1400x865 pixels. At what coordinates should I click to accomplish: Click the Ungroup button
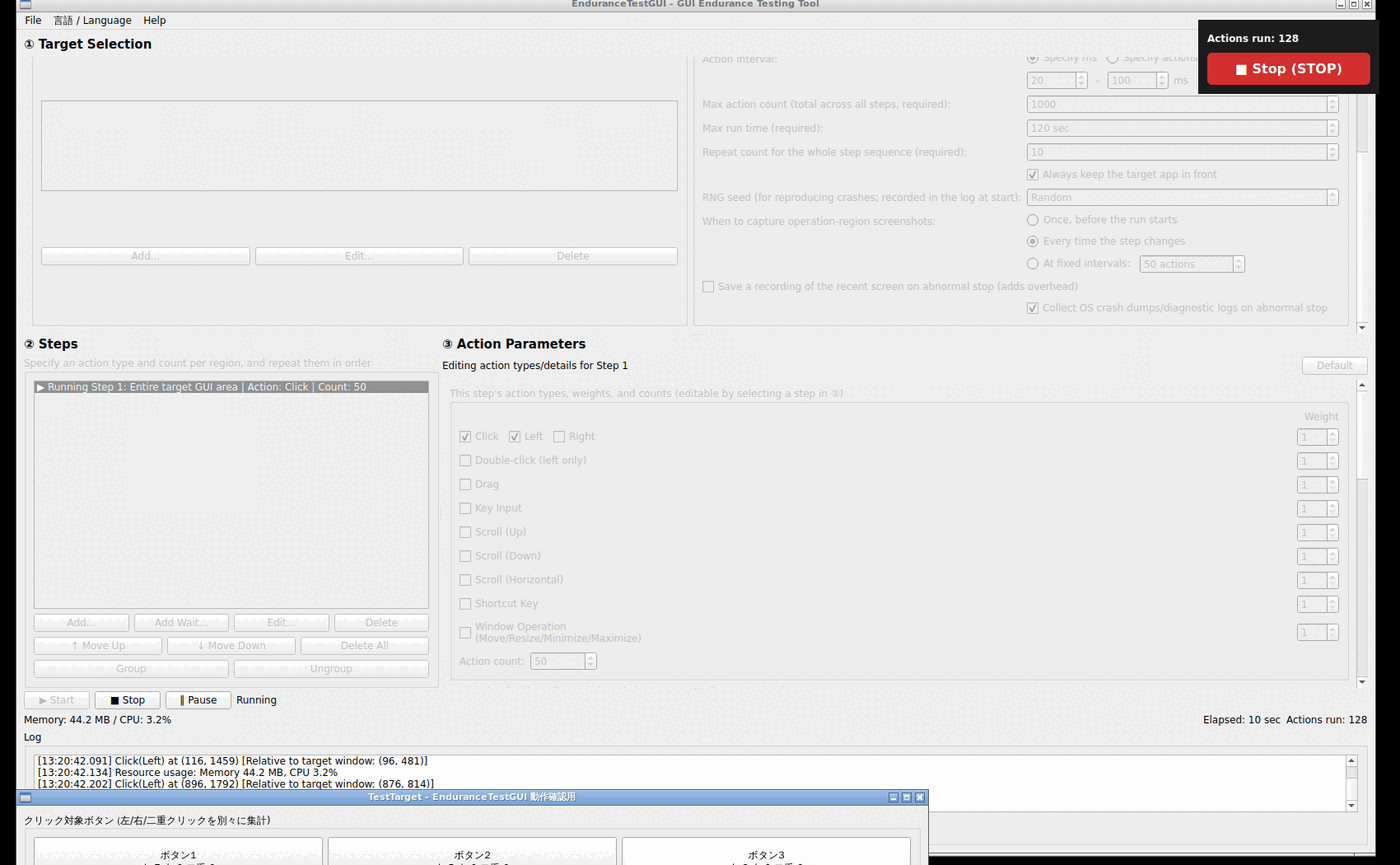click(331, 669)
